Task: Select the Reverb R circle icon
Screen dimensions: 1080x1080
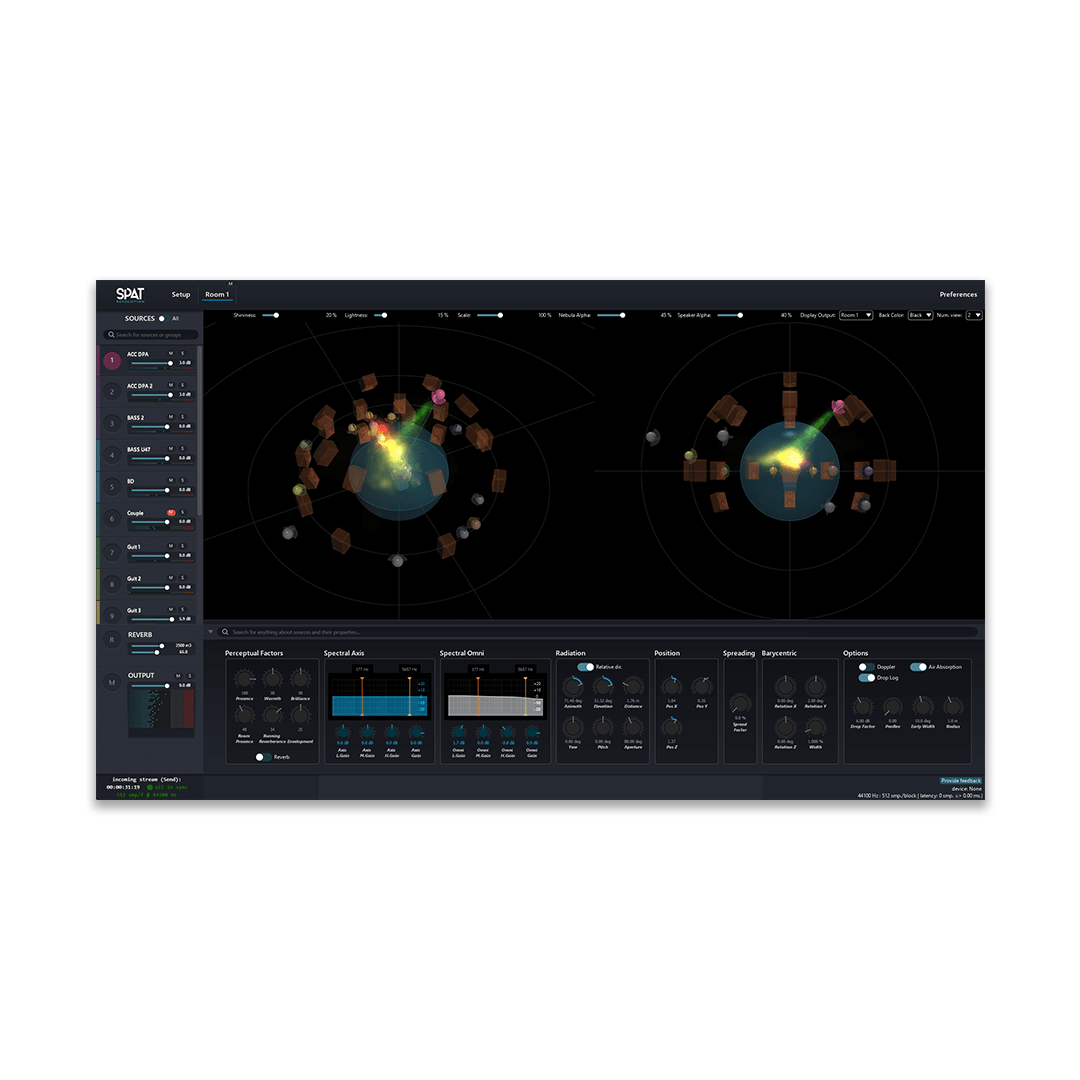Action: (112, 640)
